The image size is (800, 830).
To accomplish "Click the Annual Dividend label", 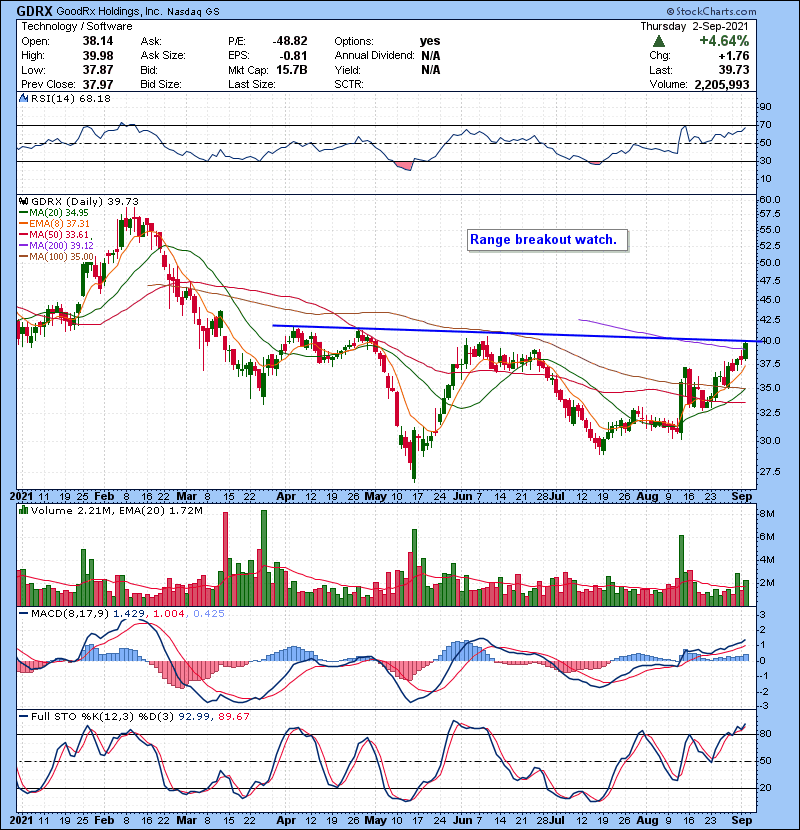I will tap(374, 56).
